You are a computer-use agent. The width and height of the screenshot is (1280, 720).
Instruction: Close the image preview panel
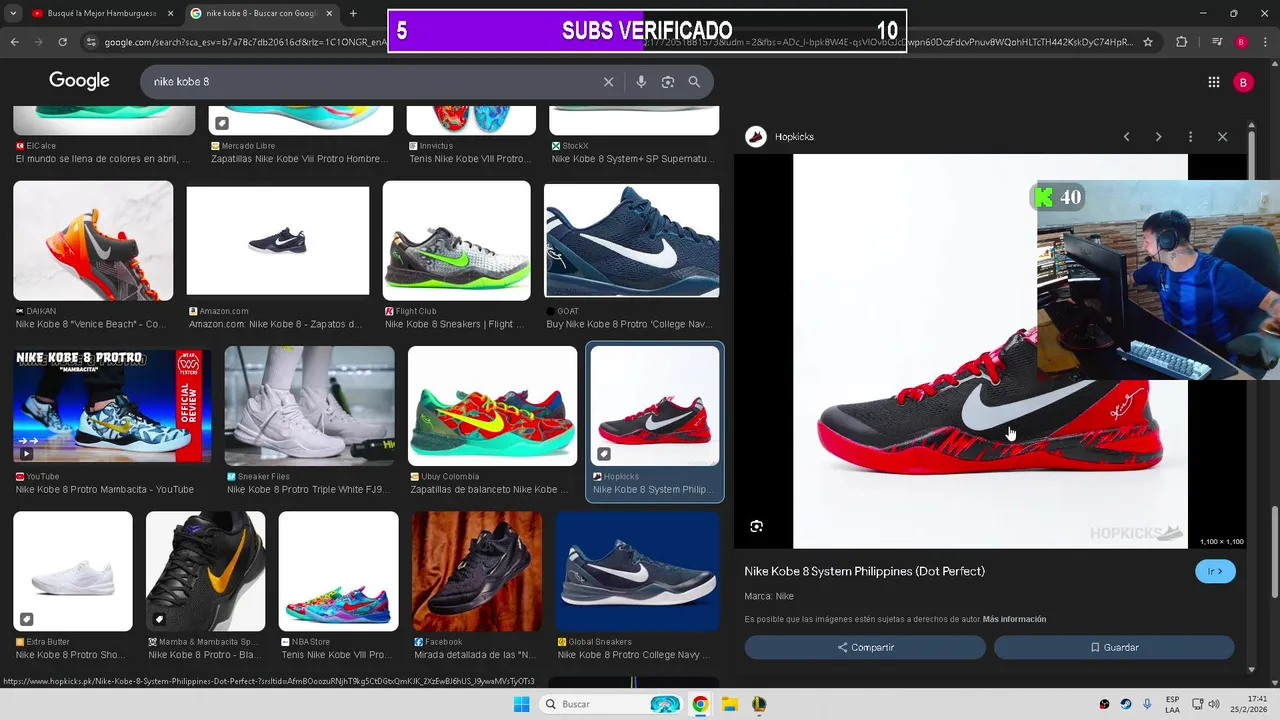(x=1222, y=137)
